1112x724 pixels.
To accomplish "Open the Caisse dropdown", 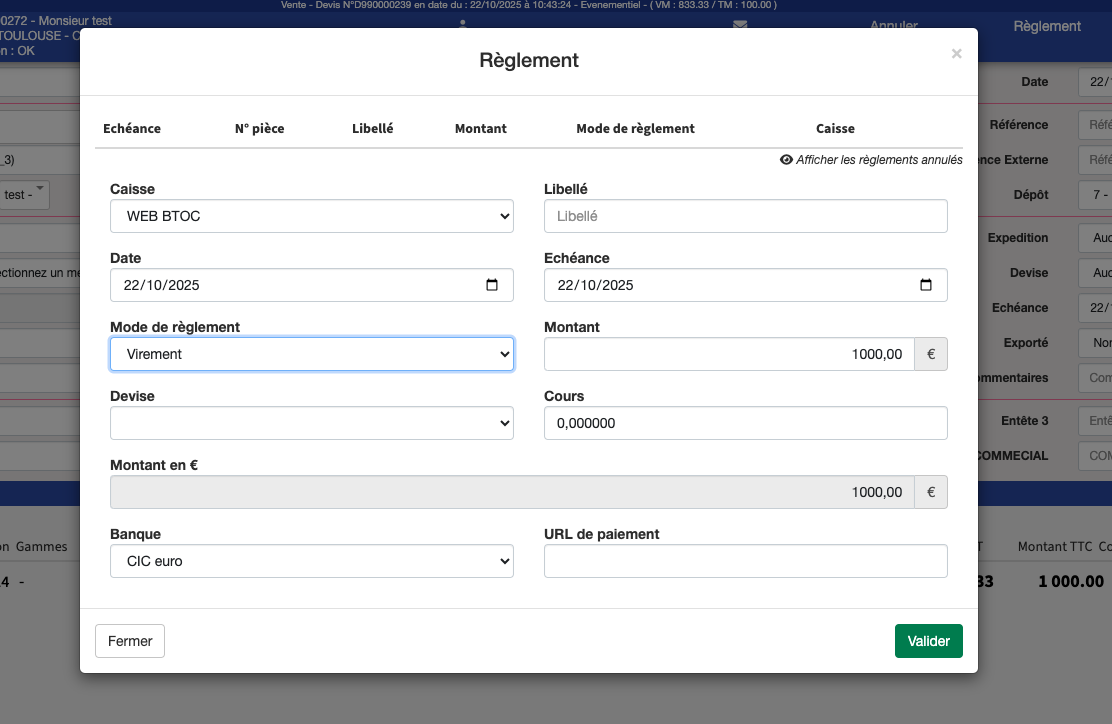I will pos(311,216).
